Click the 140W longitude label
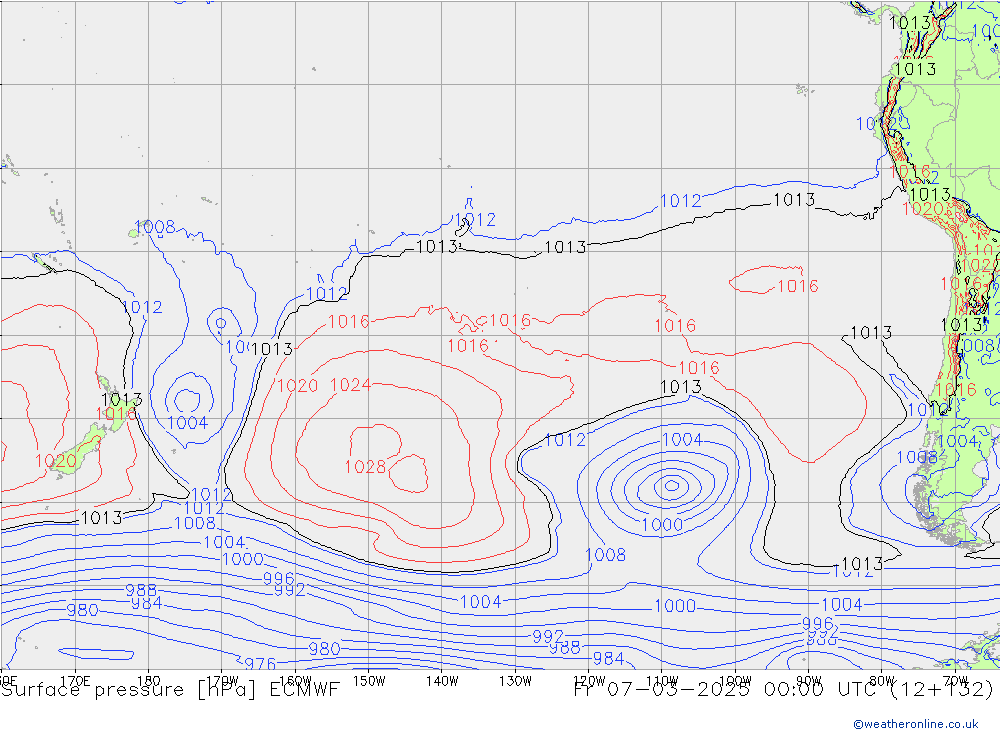This screenshot has height=733, width=1000. click(x=441, y=680)
